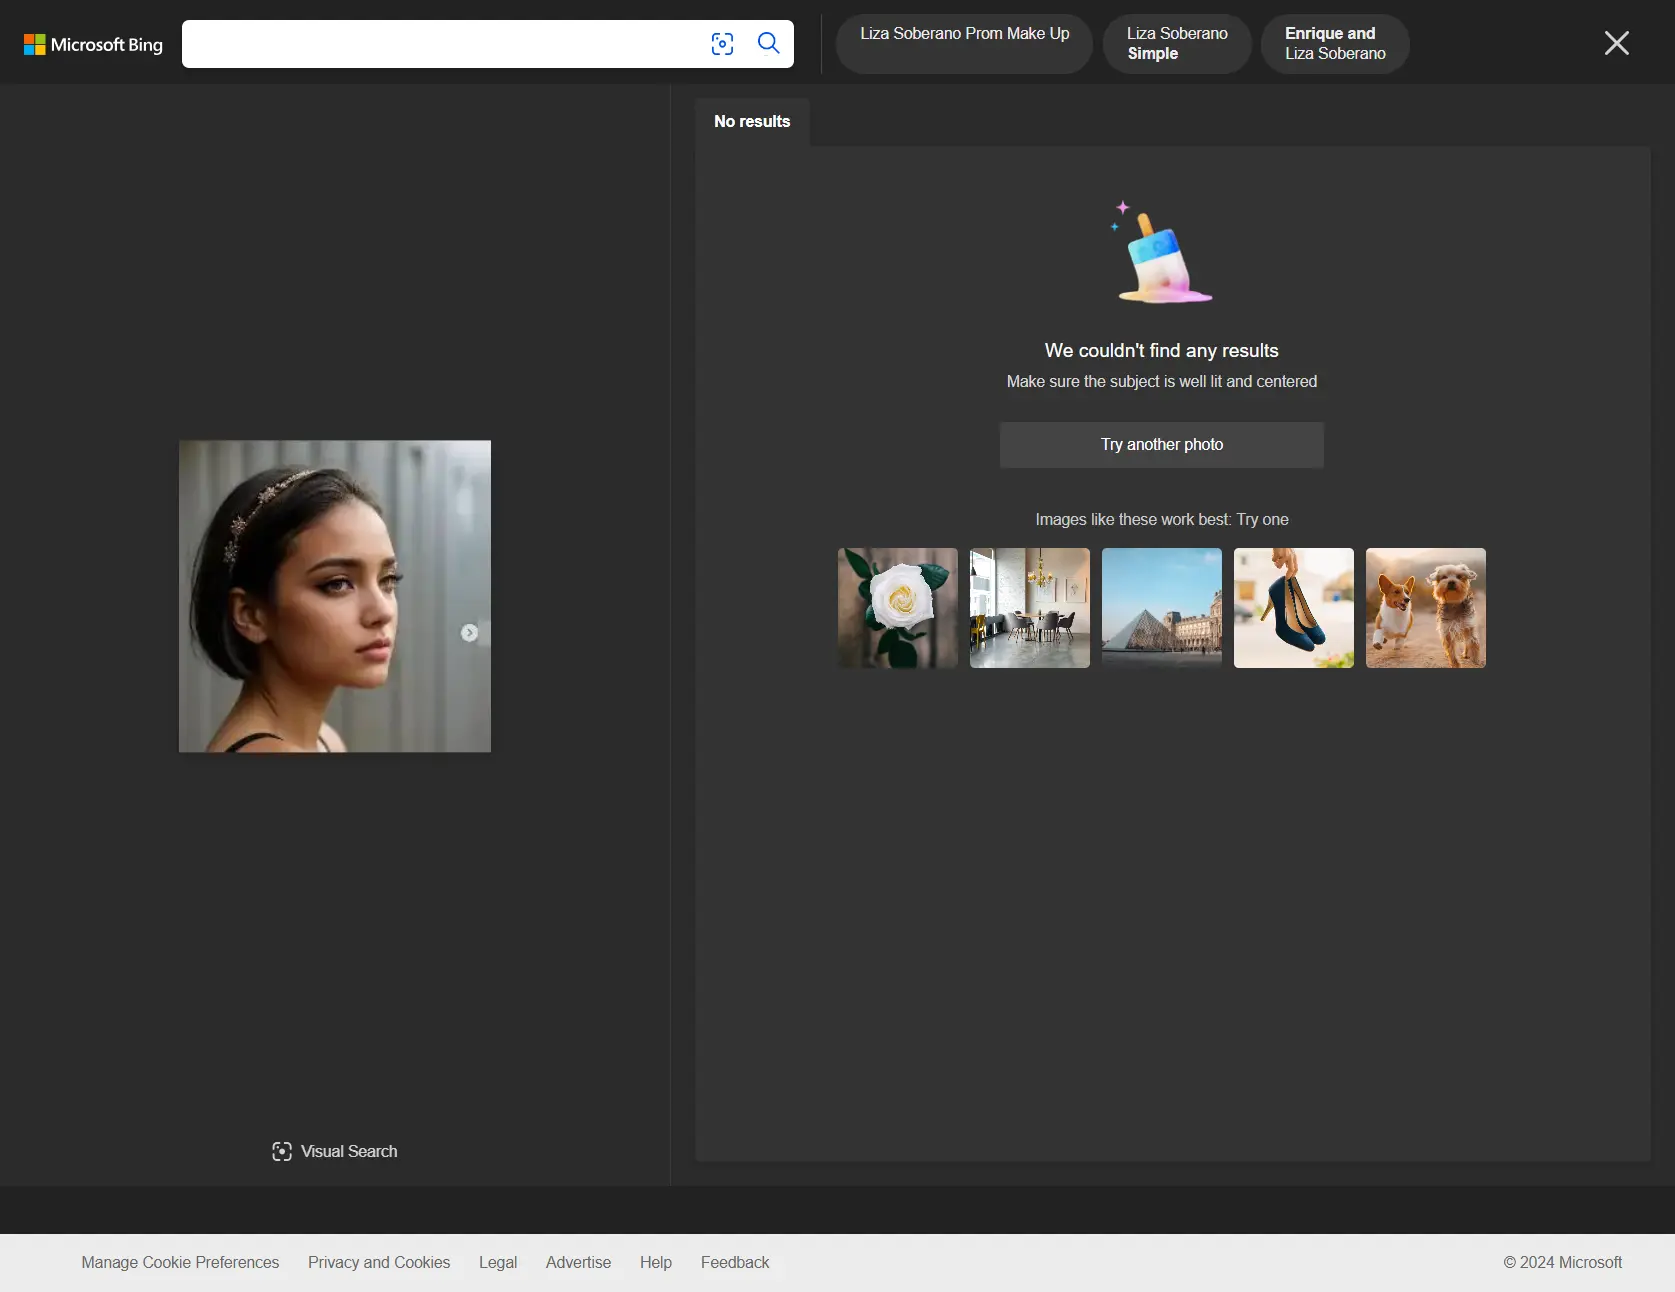Close the visual search overlay

click(x=1616, y=43)
